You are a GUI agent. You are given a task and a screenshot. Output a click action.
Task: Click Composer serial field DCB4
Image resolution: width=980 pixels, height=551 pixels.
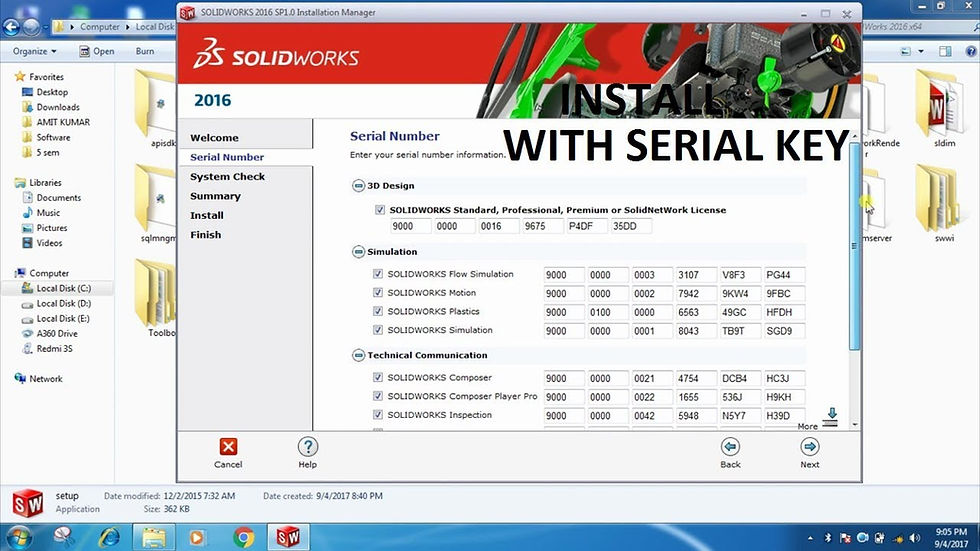coord(741,379)
